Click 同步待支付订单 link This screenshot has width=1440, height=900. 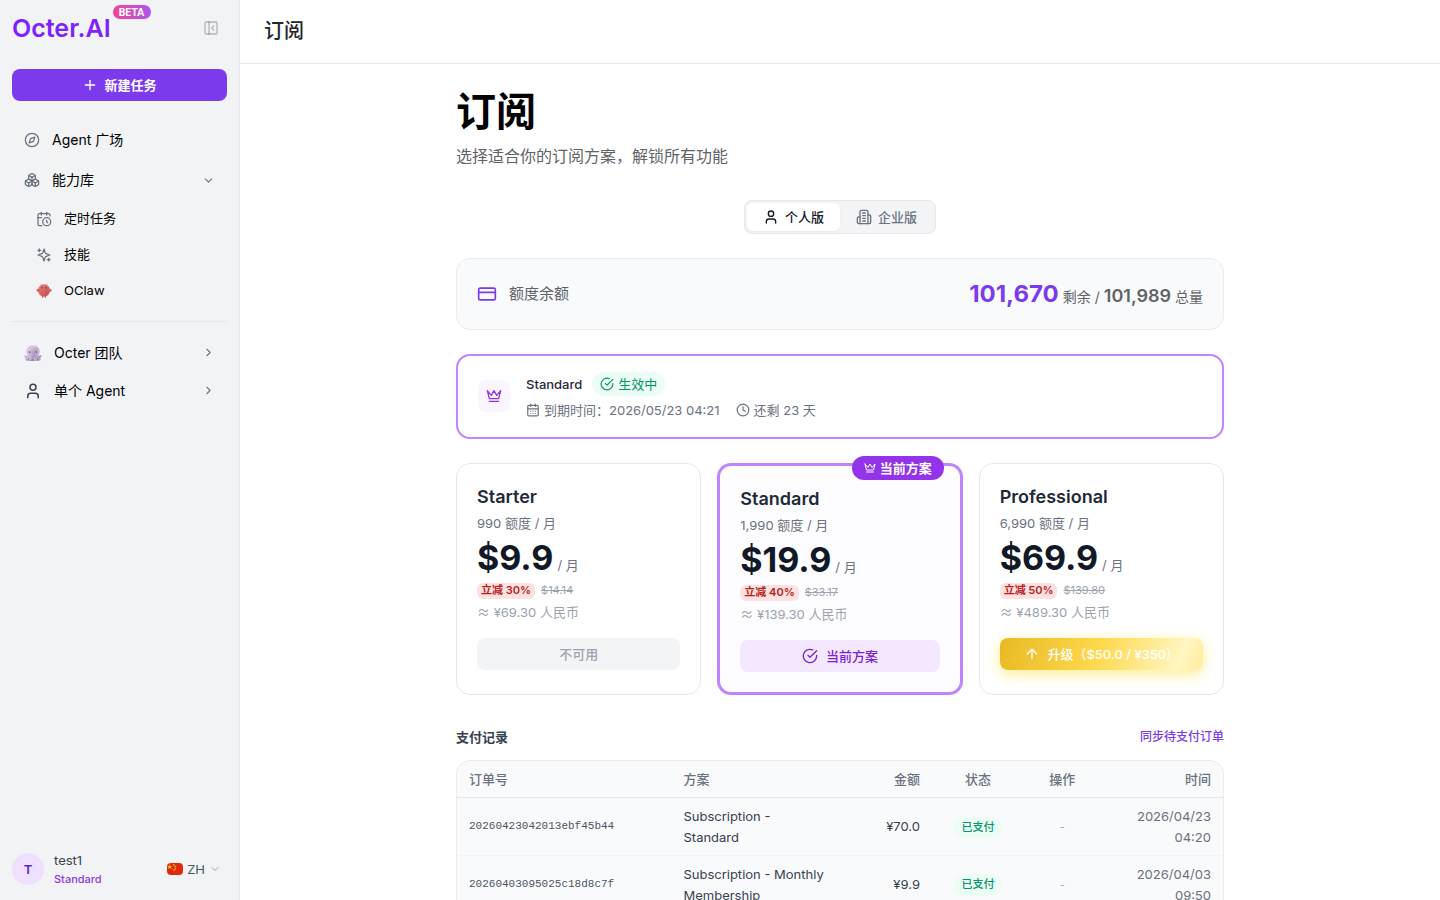pos(1182,736)
